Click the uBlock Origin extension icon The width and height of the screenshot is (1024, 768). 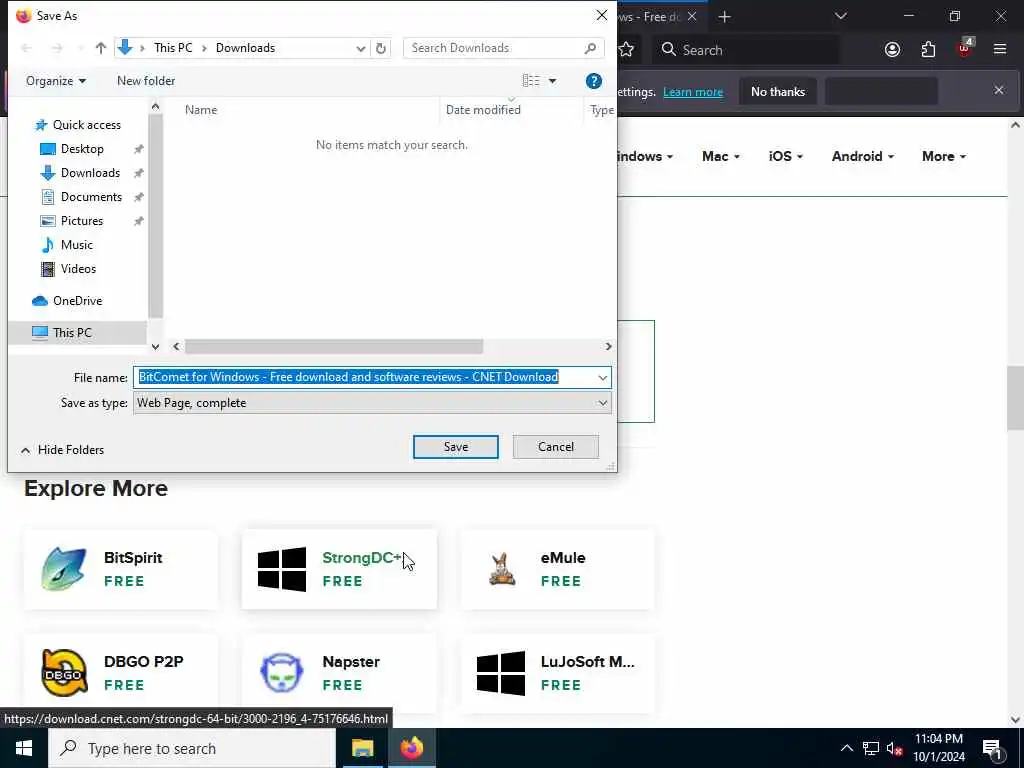tap(965, 48)
